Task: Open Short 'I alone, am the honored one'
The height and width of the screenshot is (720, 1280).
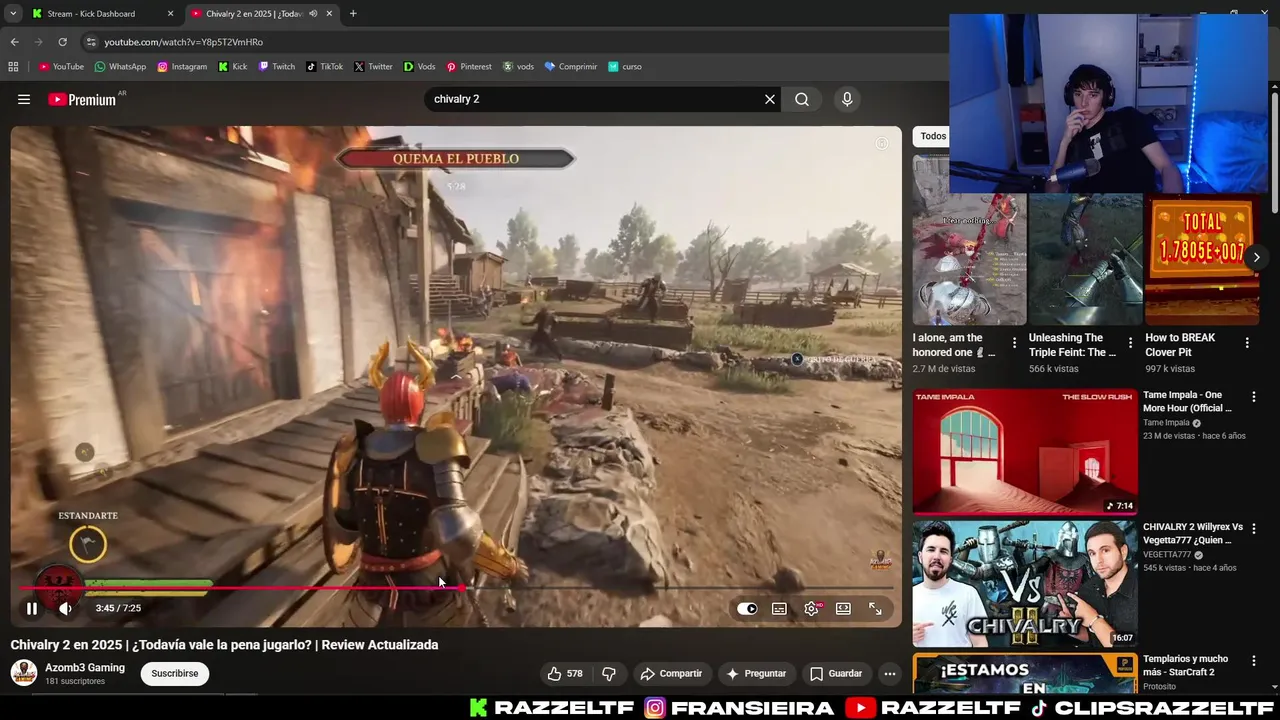Action: 969,259
